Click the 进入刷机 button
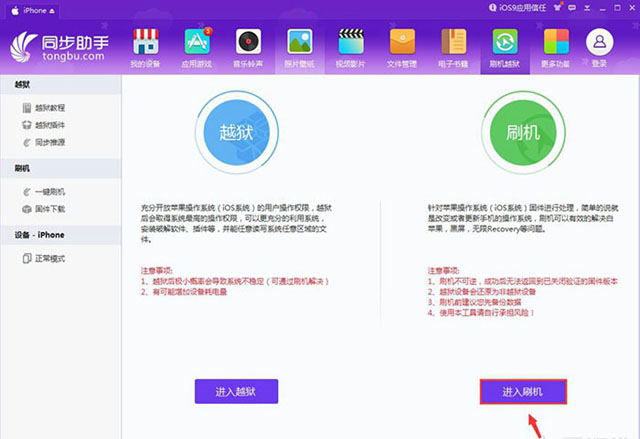The width and height of the screenshot is (640, 439). (523, 392)
